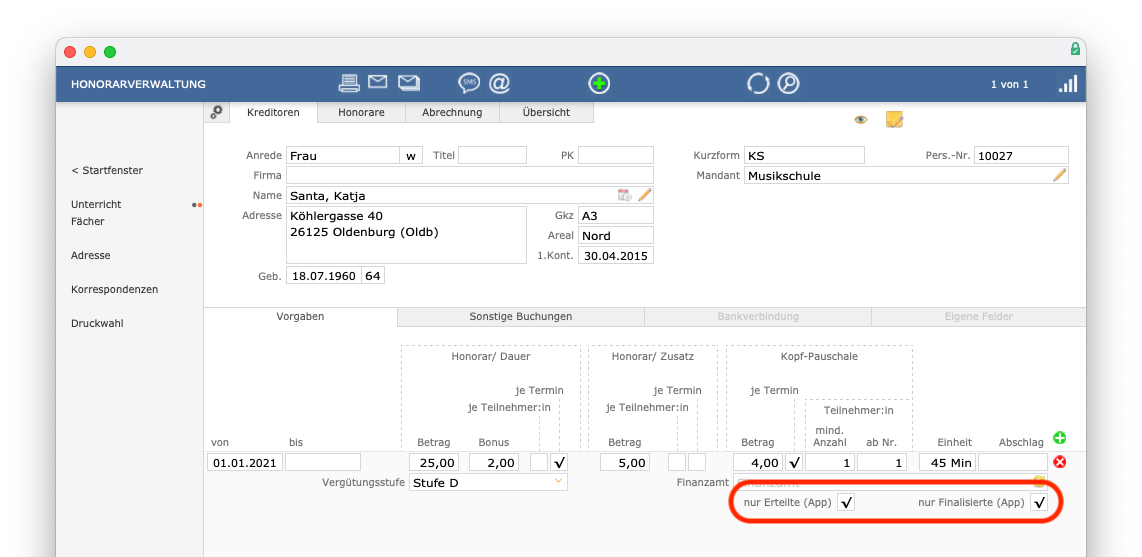The width and height of the screenshot is (1142, 557).
Task: Click pencil icon in Mandant field
Action: (1060, 175)
